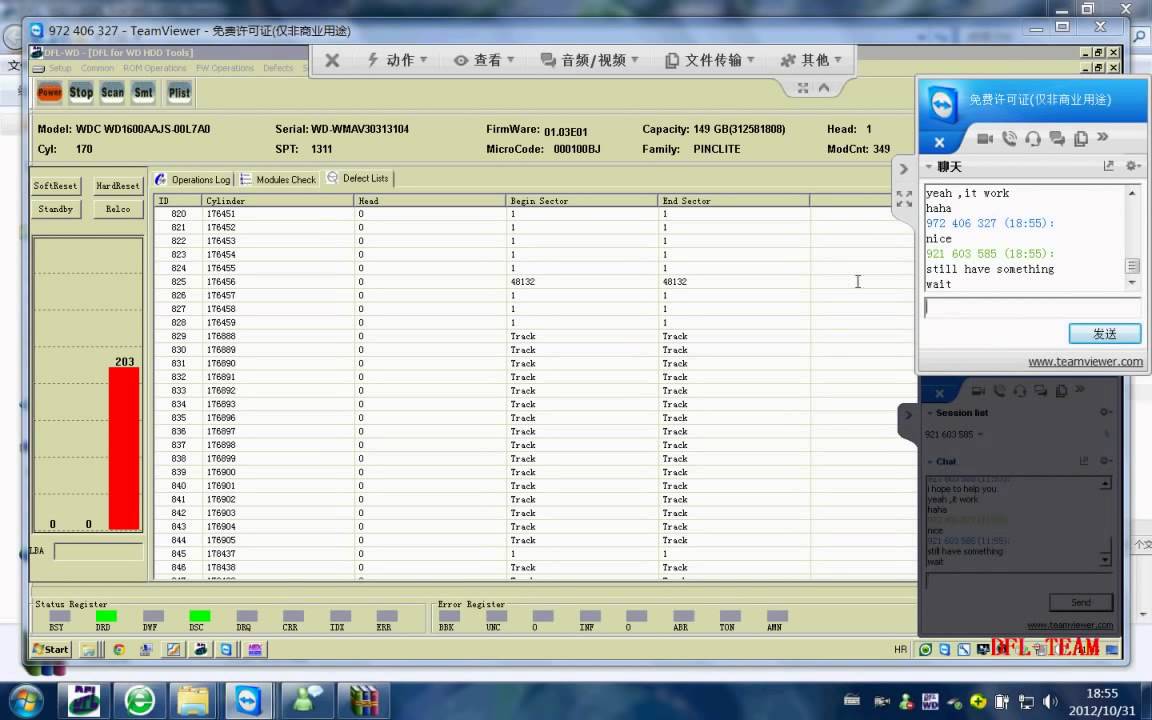Start a voice-over-IP call in TeamViewer panel
The image size is (1152, 720).
[1009, 138]
